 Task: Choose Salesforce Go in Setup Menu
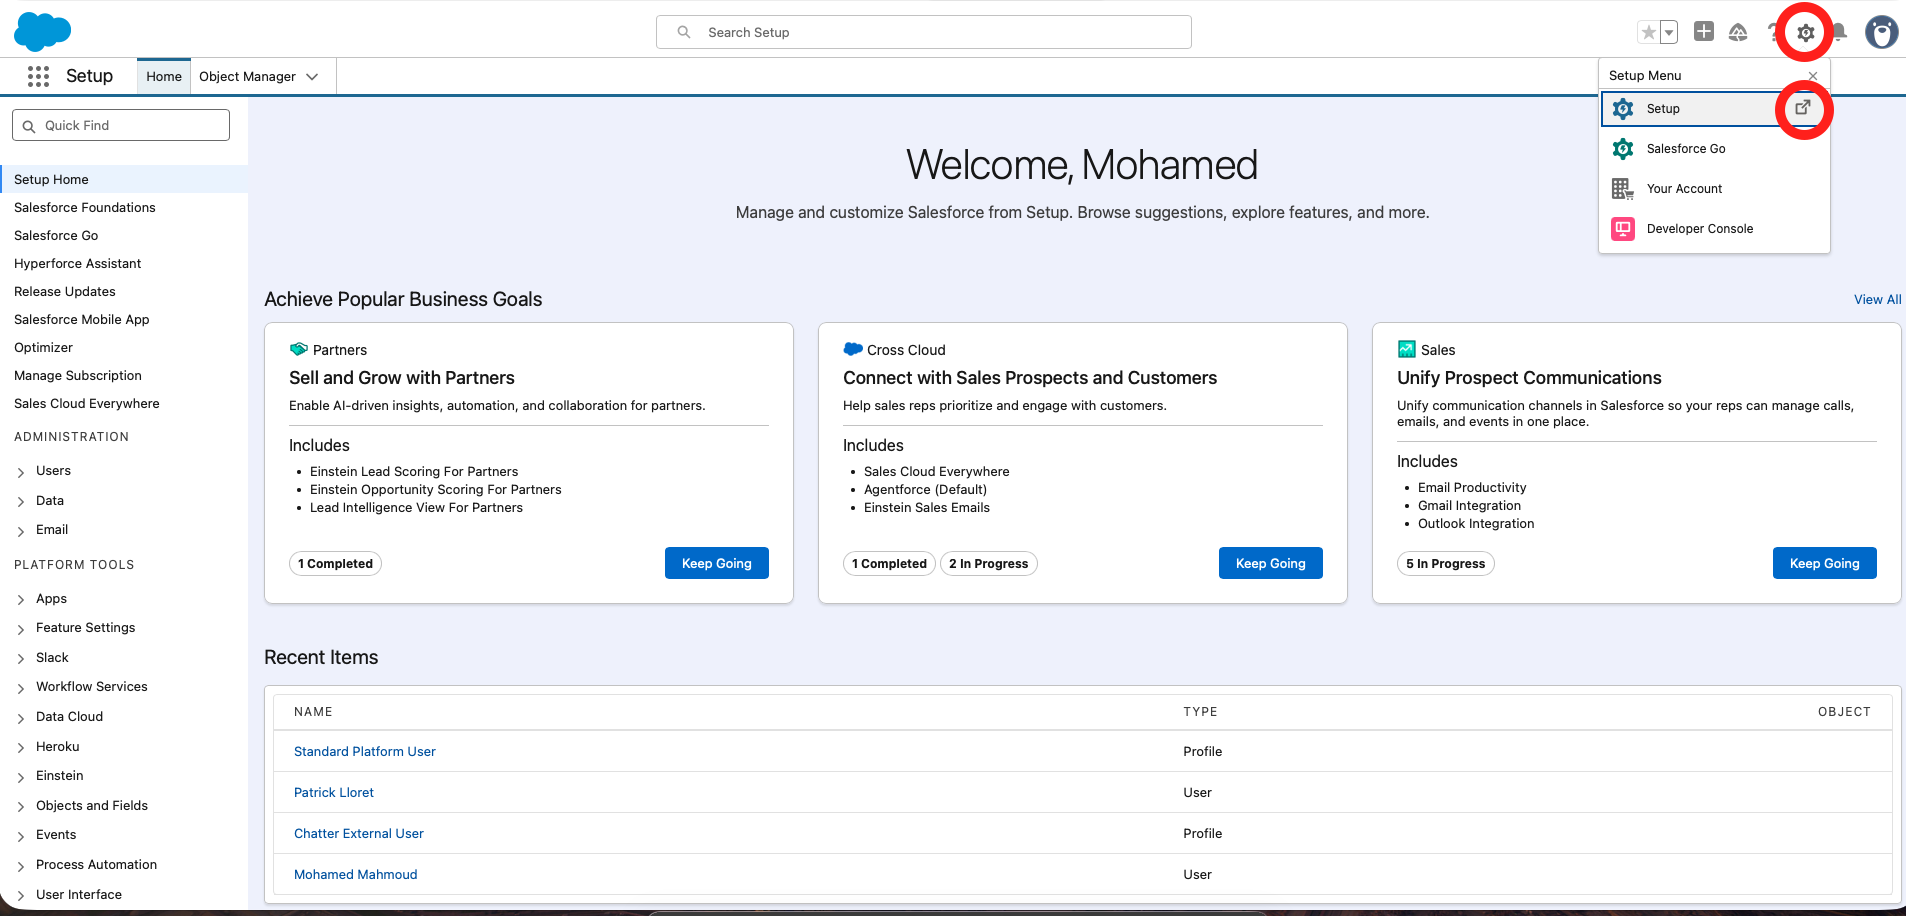[1685, 149]
